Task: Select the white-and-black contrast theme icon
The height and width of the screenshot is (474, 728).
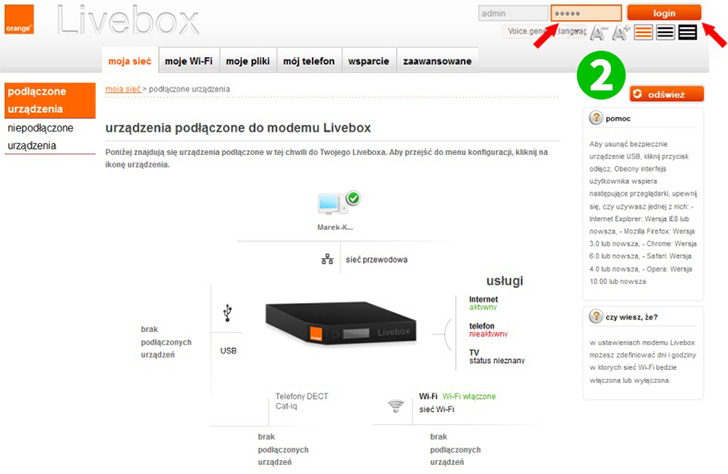Action: click(665, 32)
